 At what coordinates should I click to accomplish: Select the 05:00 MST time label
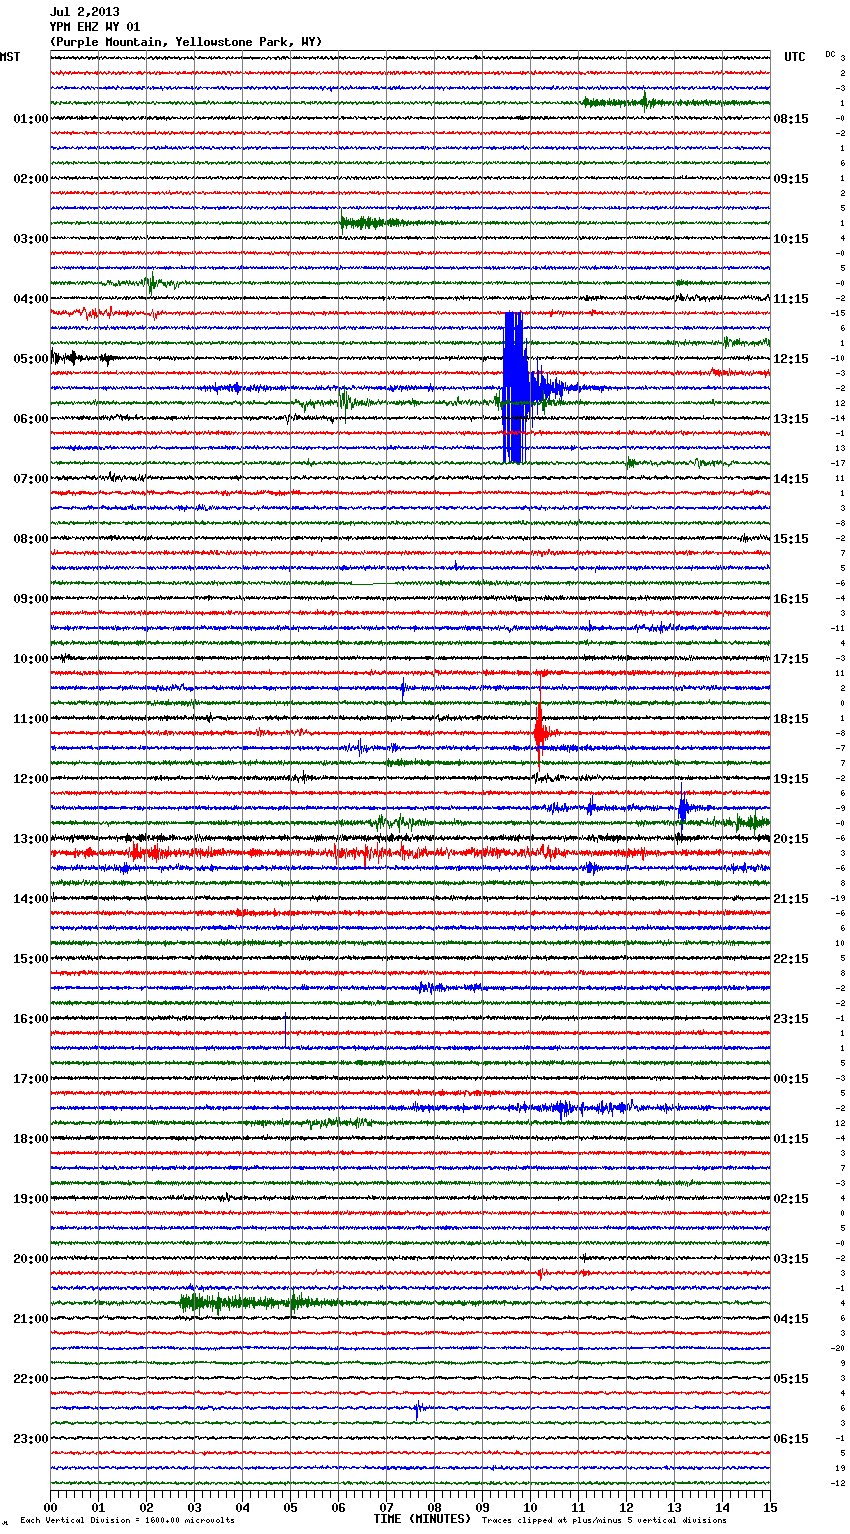coord(31,359)
